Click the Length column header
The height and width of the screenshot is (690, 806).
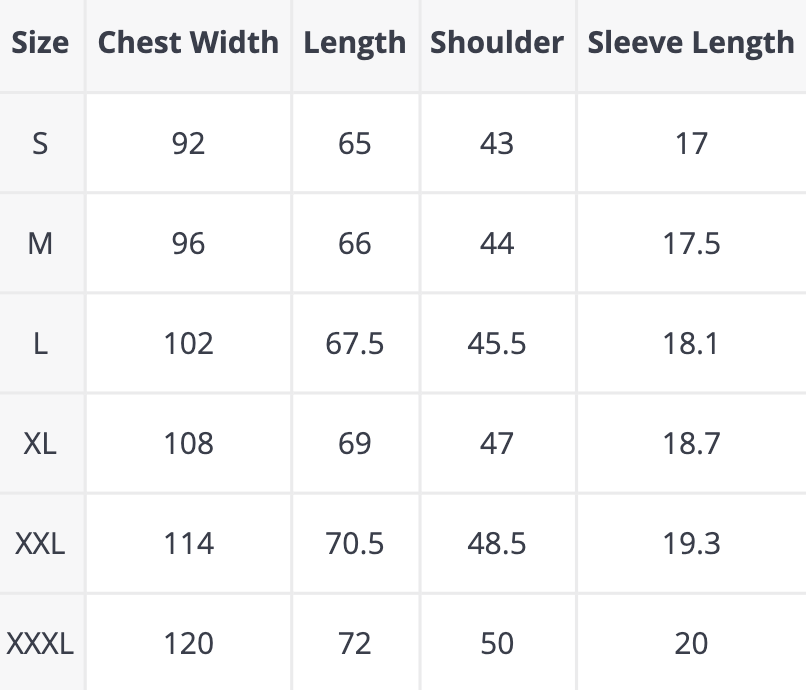pos(355,43)
